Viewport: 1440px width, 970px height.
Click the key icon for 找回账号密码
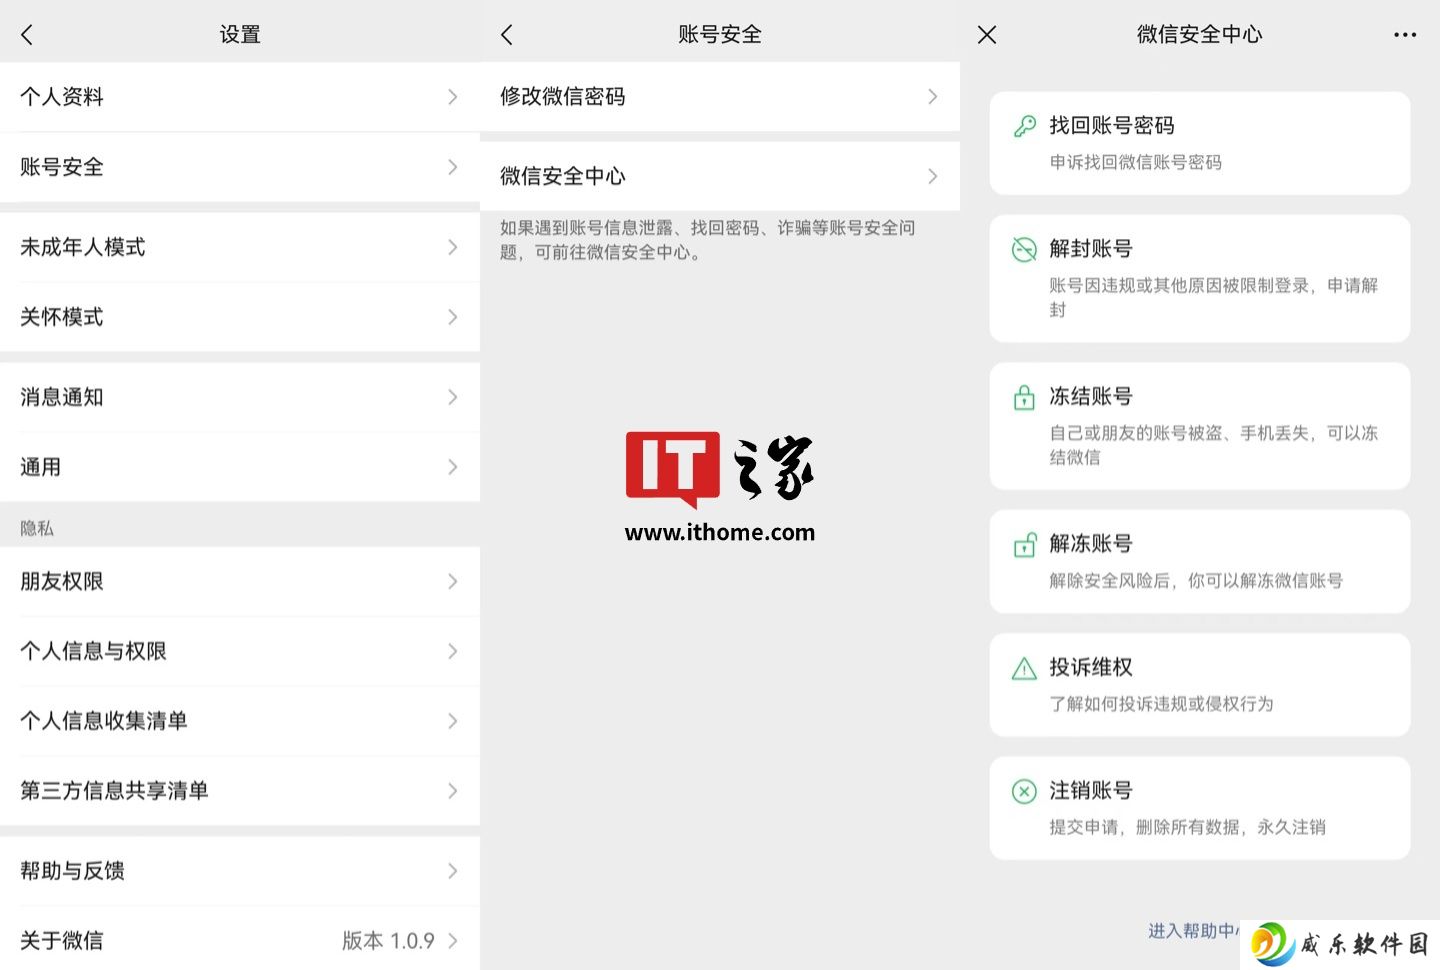point(1024,126)
